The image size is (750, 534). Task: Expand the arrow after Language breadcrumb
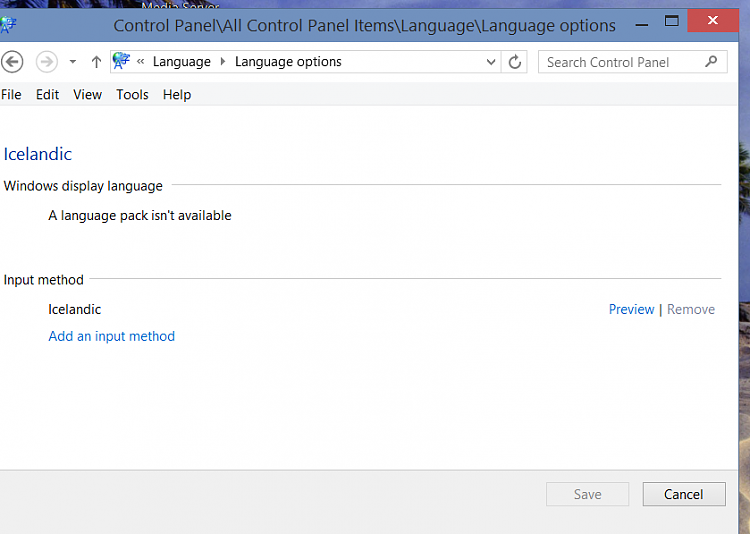click(x=223, y=62)
